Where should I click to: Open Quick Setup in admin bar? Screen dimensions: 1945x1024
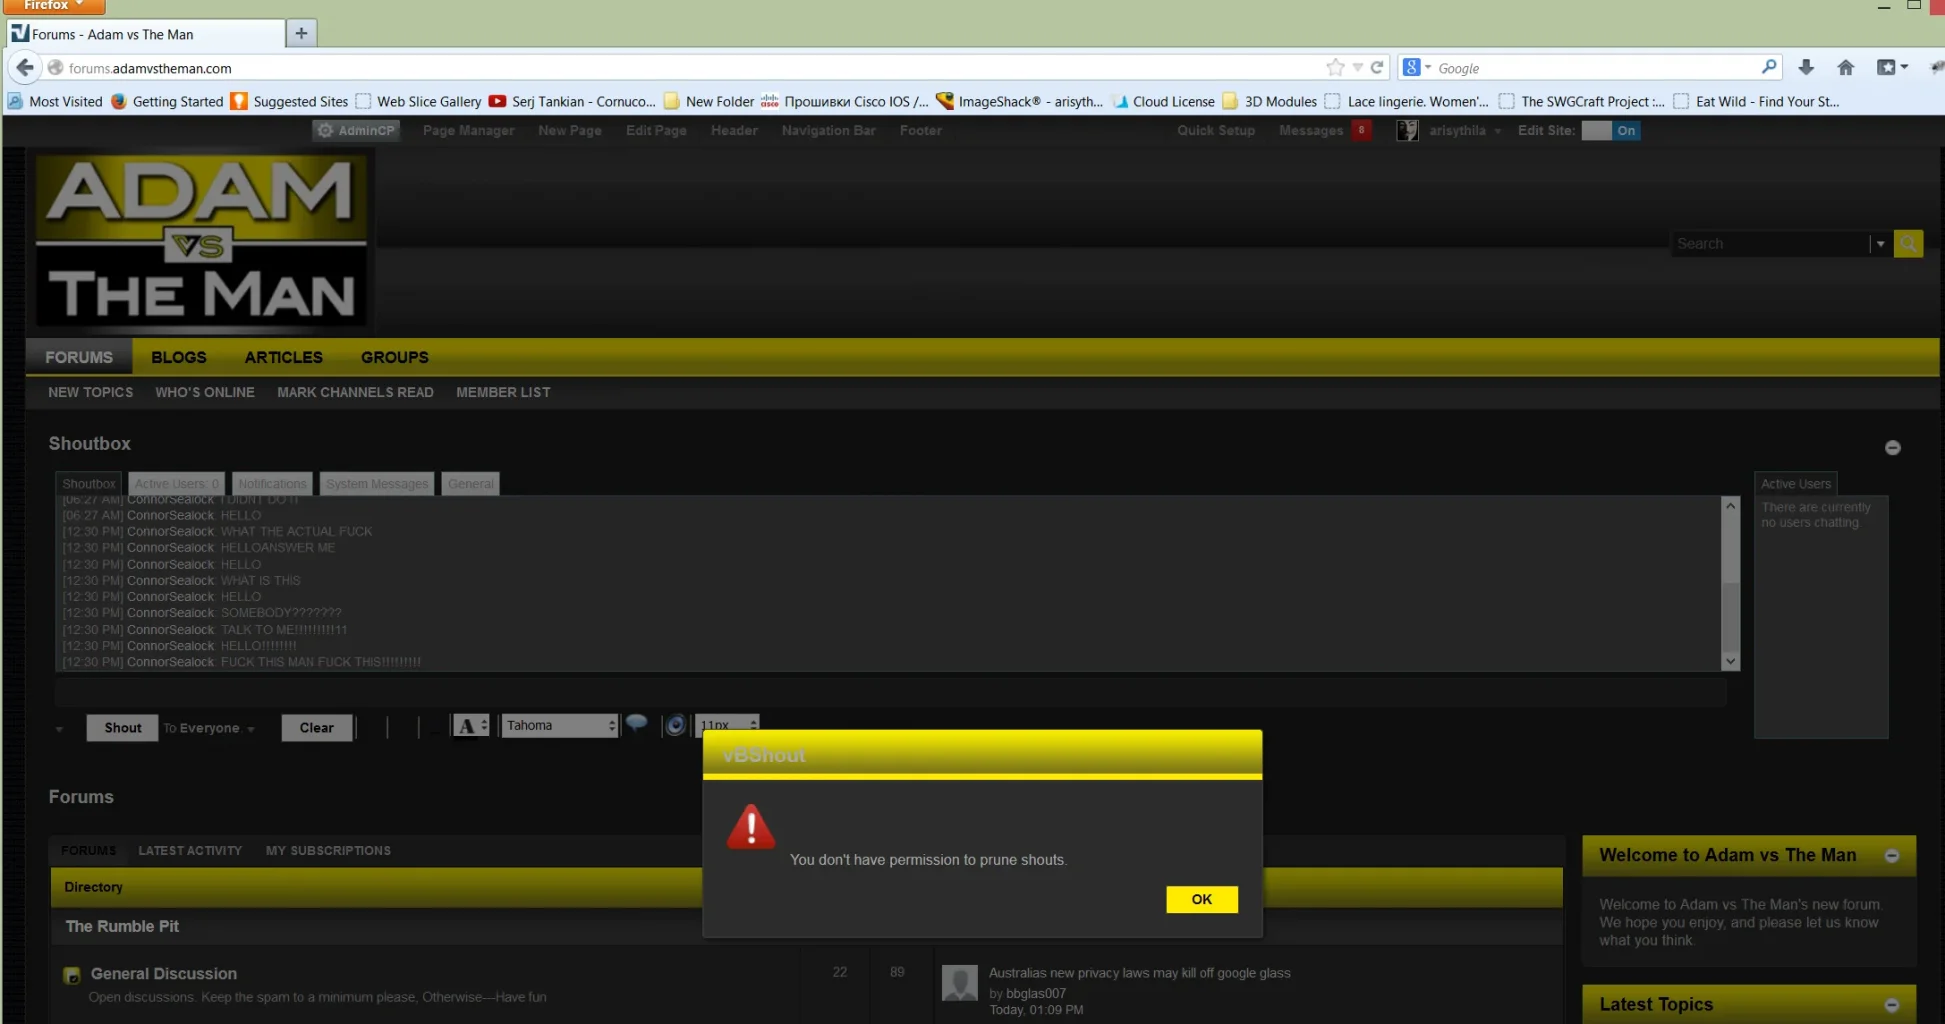(x=1216, y=130)
